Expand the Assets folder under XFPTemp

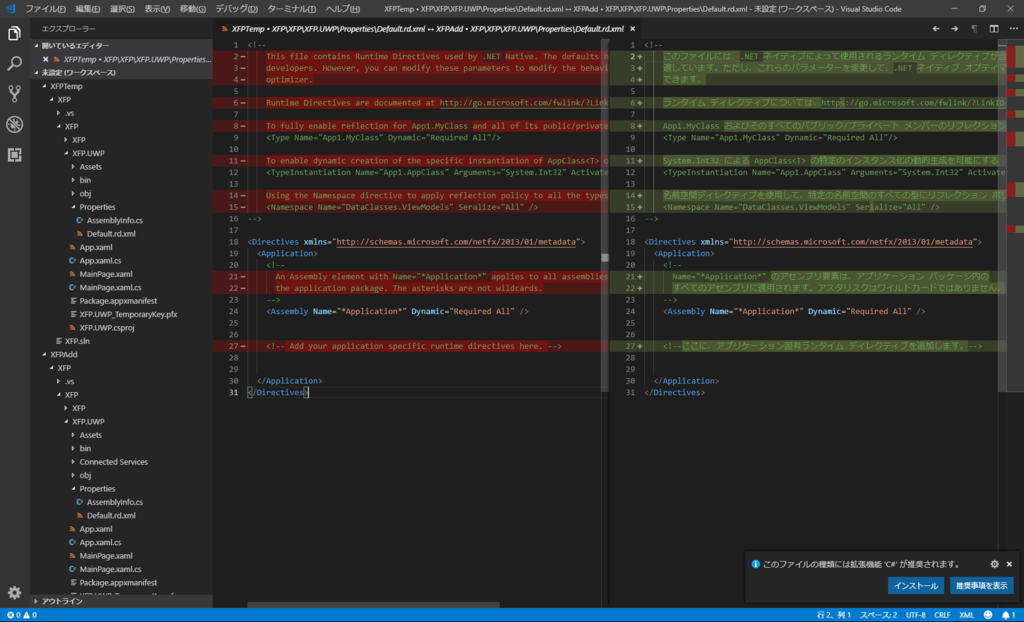click(x=90, y=167)
